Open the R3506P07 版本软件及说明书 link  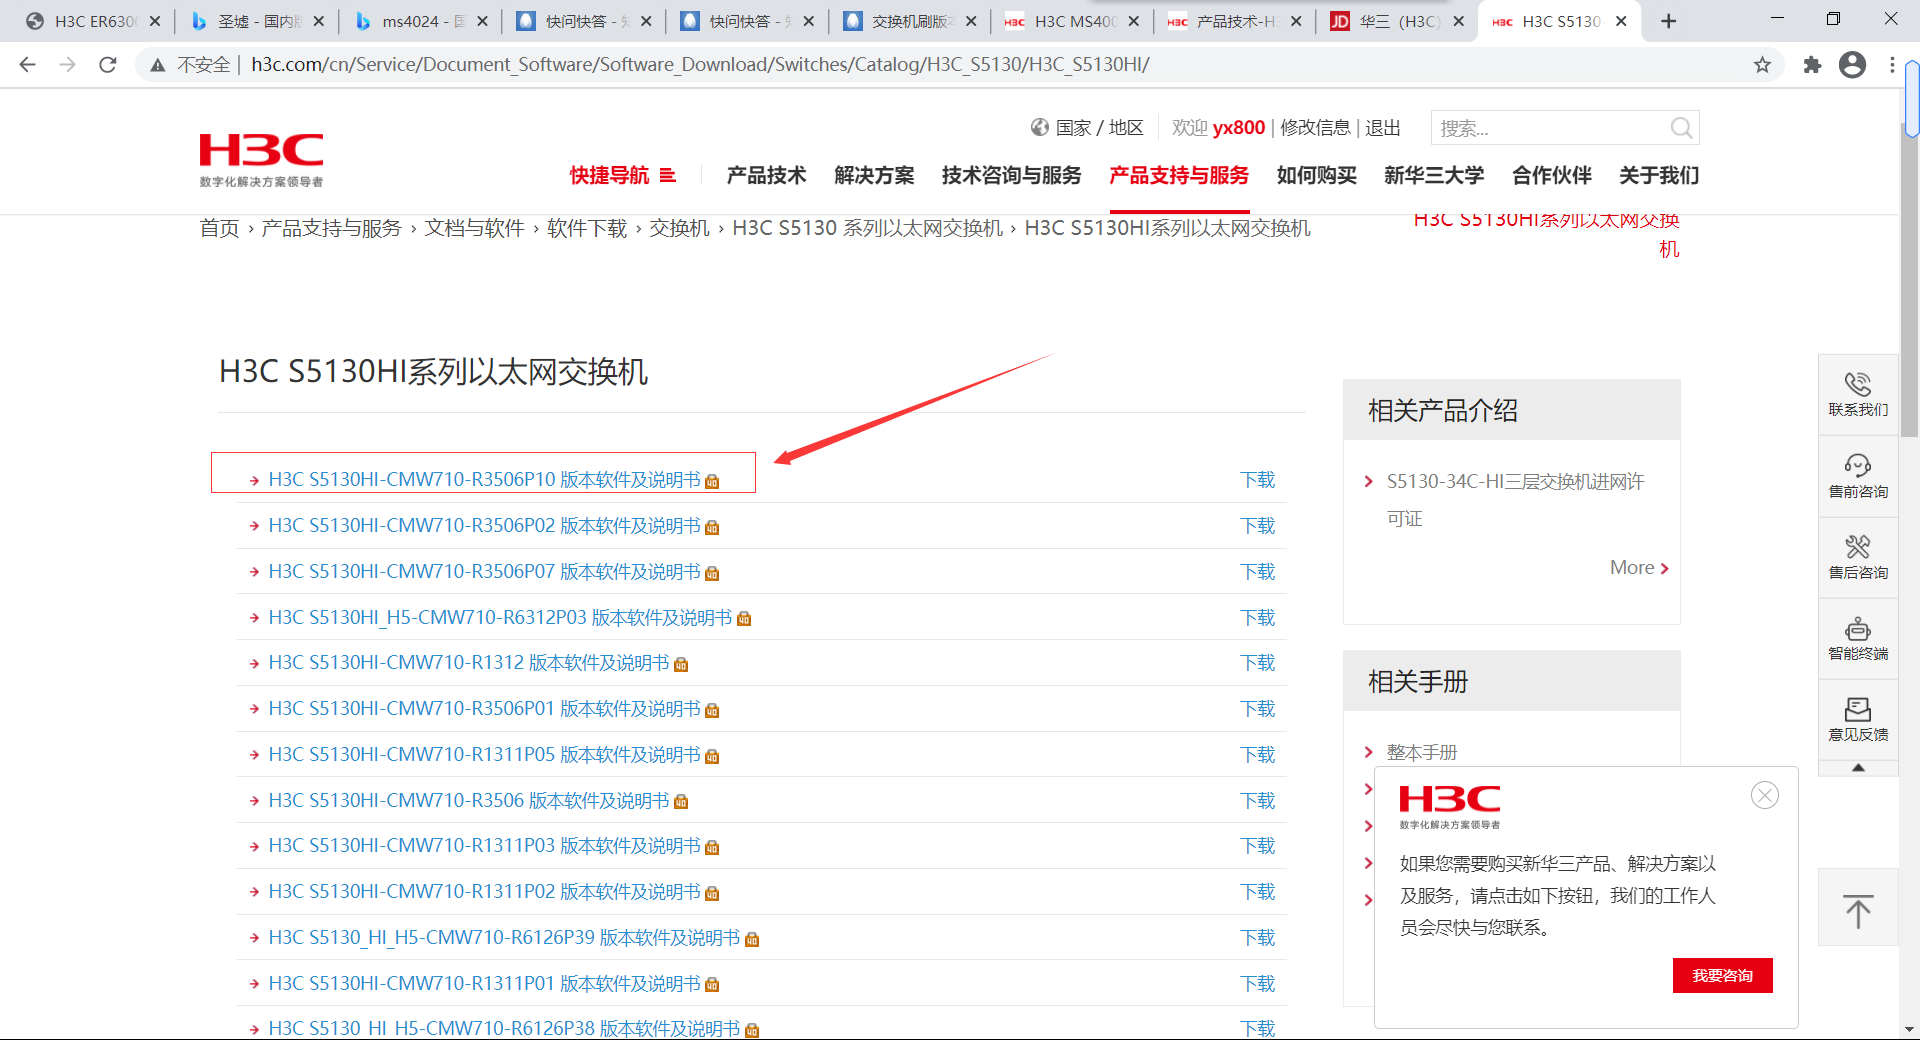(x=484, y=571)
